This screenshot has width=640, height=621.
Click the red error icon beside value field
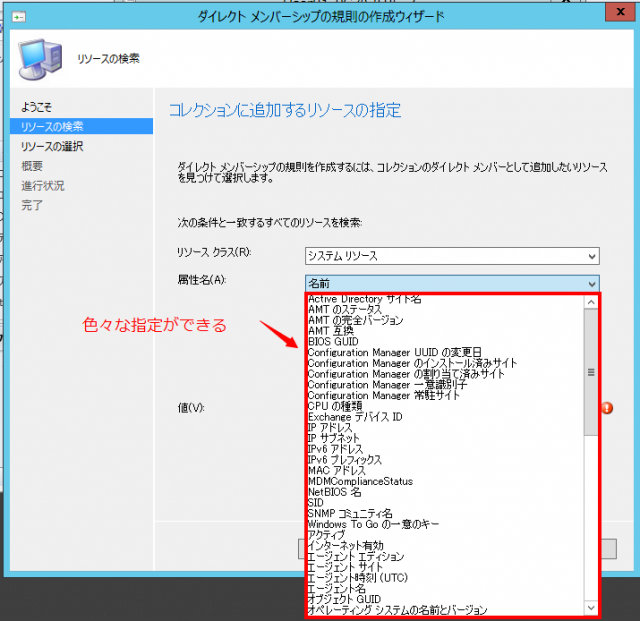[607, 408]
